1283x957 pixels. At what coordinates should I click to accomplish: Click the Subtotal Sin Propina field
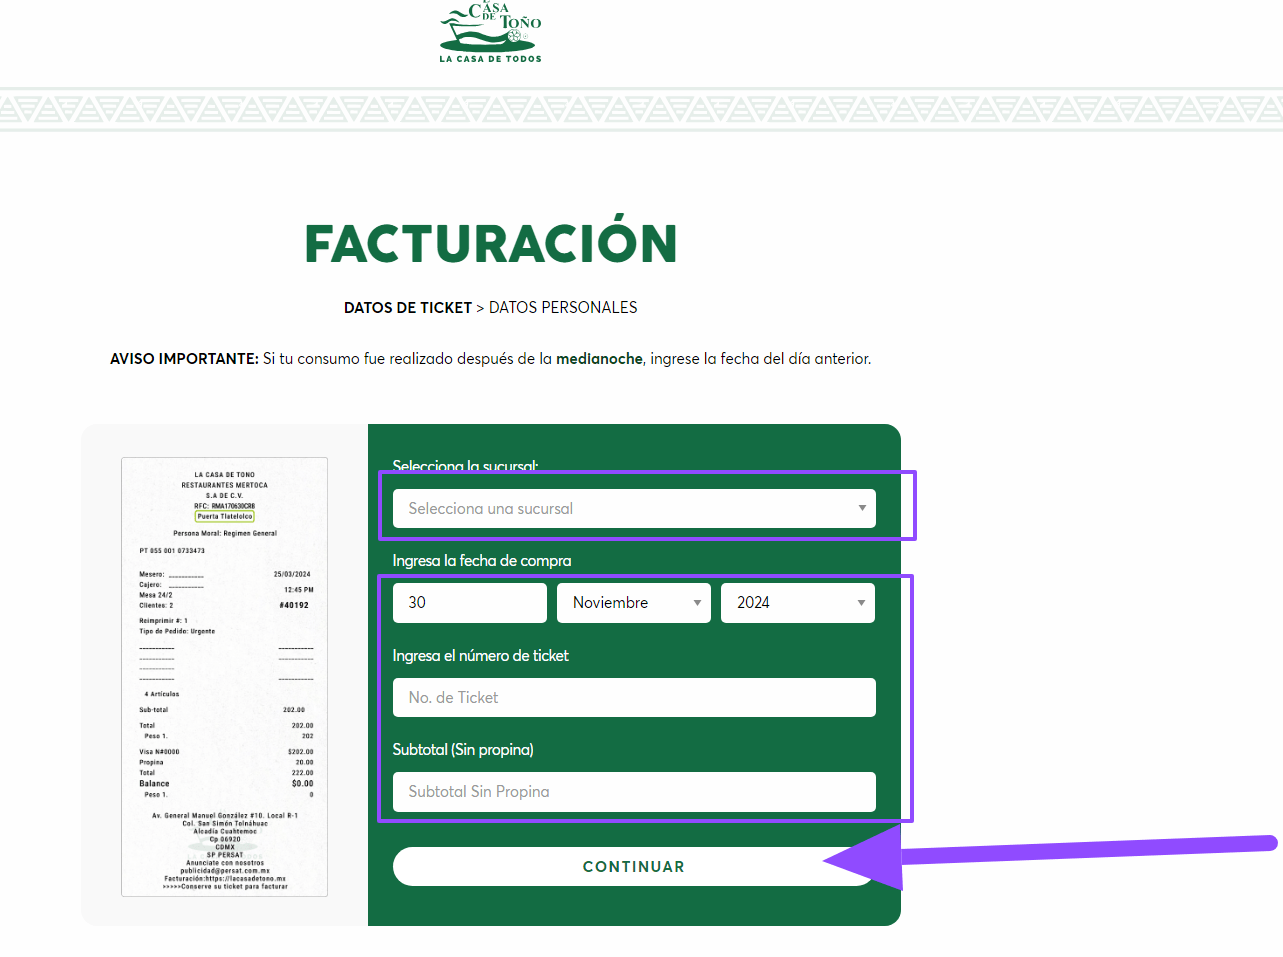click(x=634, y=792)
